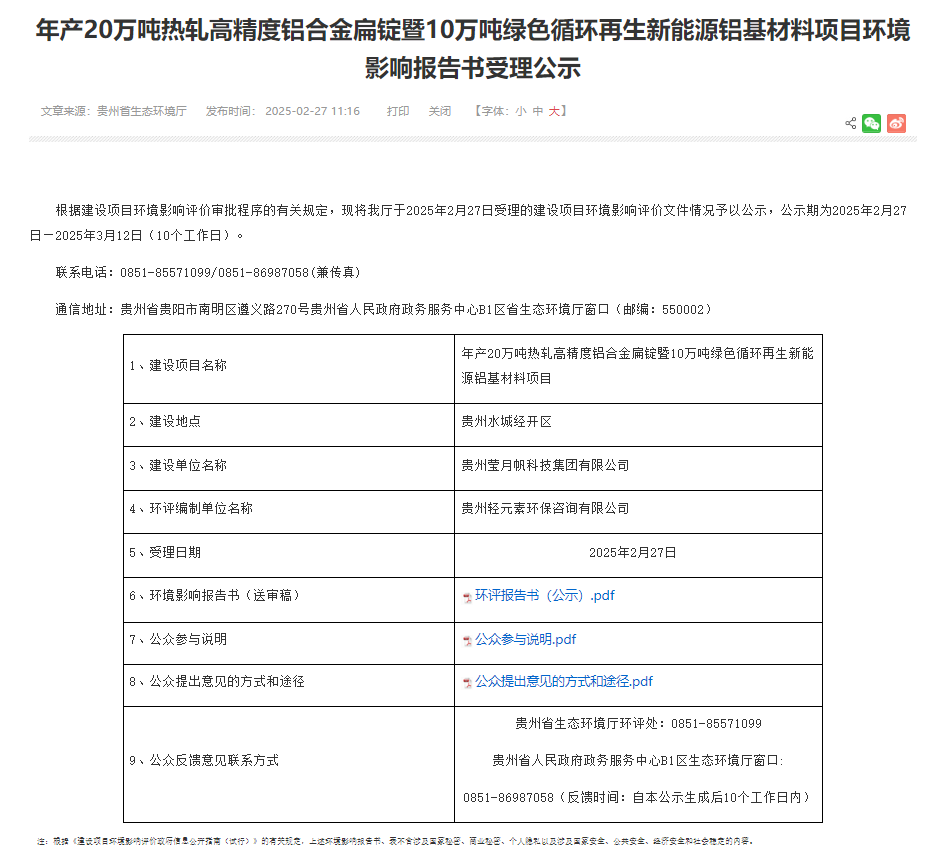Share the article via green WeChat icon

872,124
